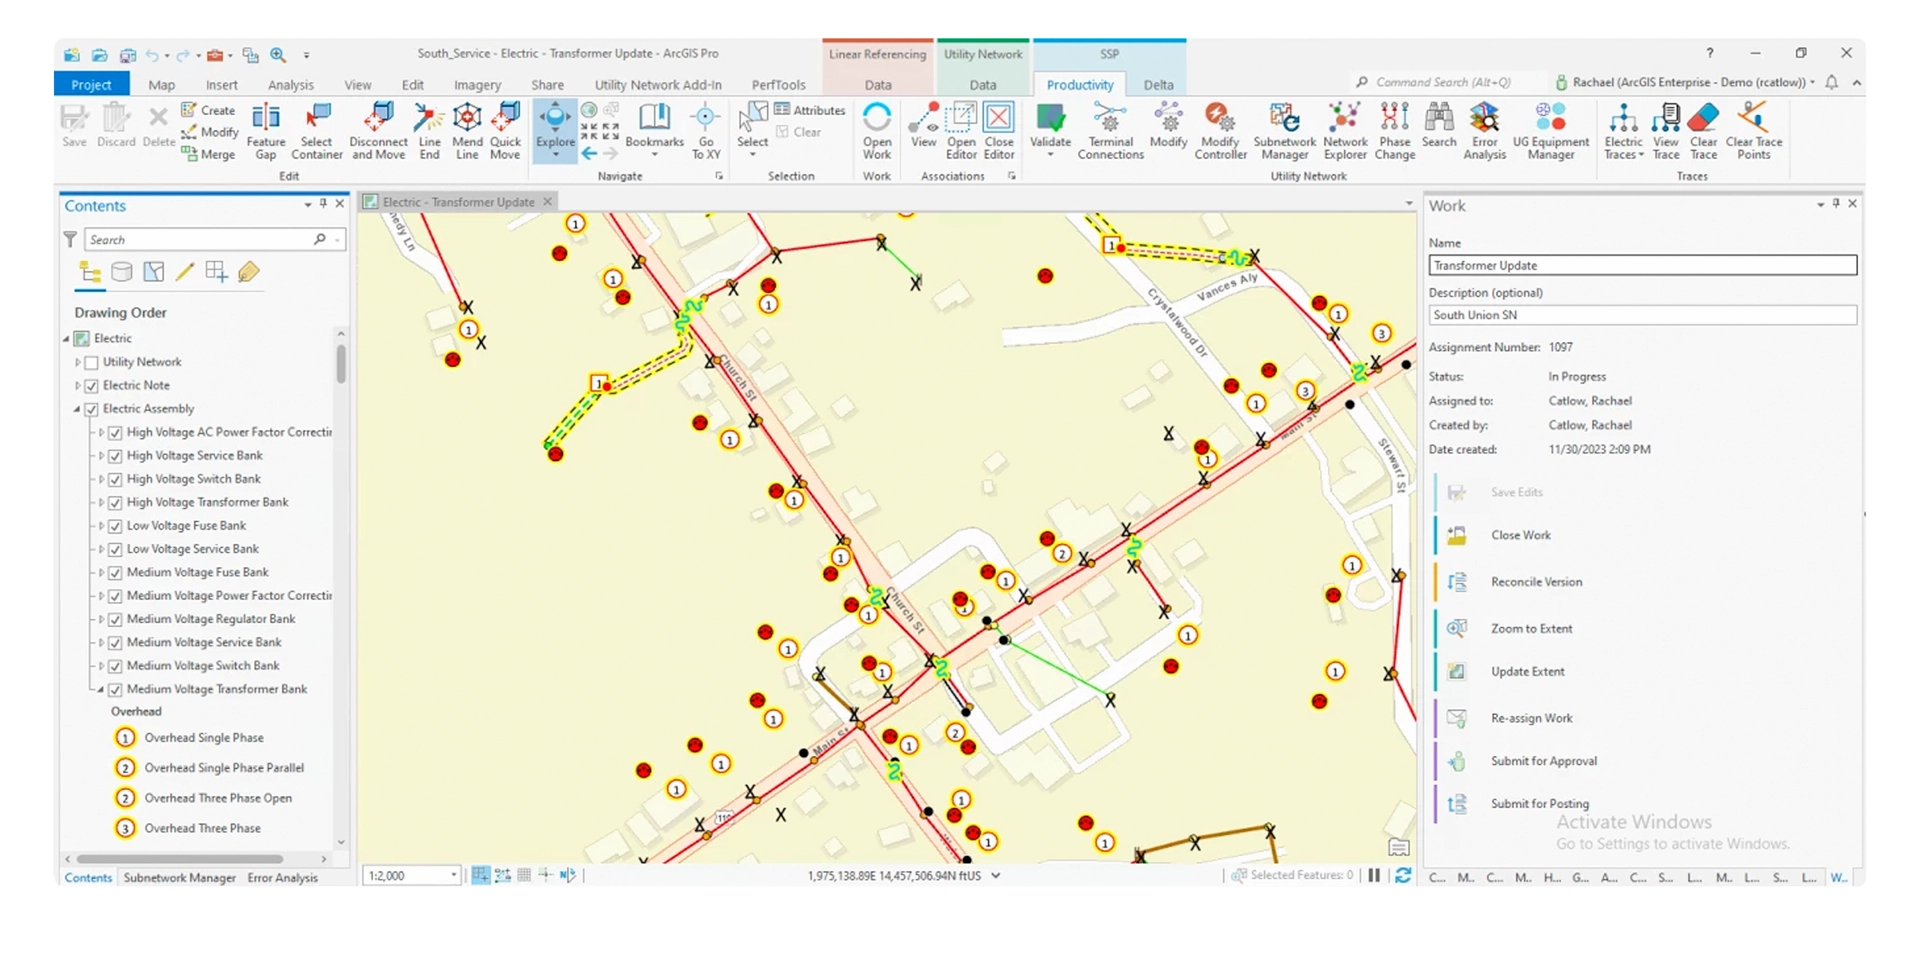Screen dimensions: 1920x954
Task: Click the Open Work button
Action: tap(877, 131)
